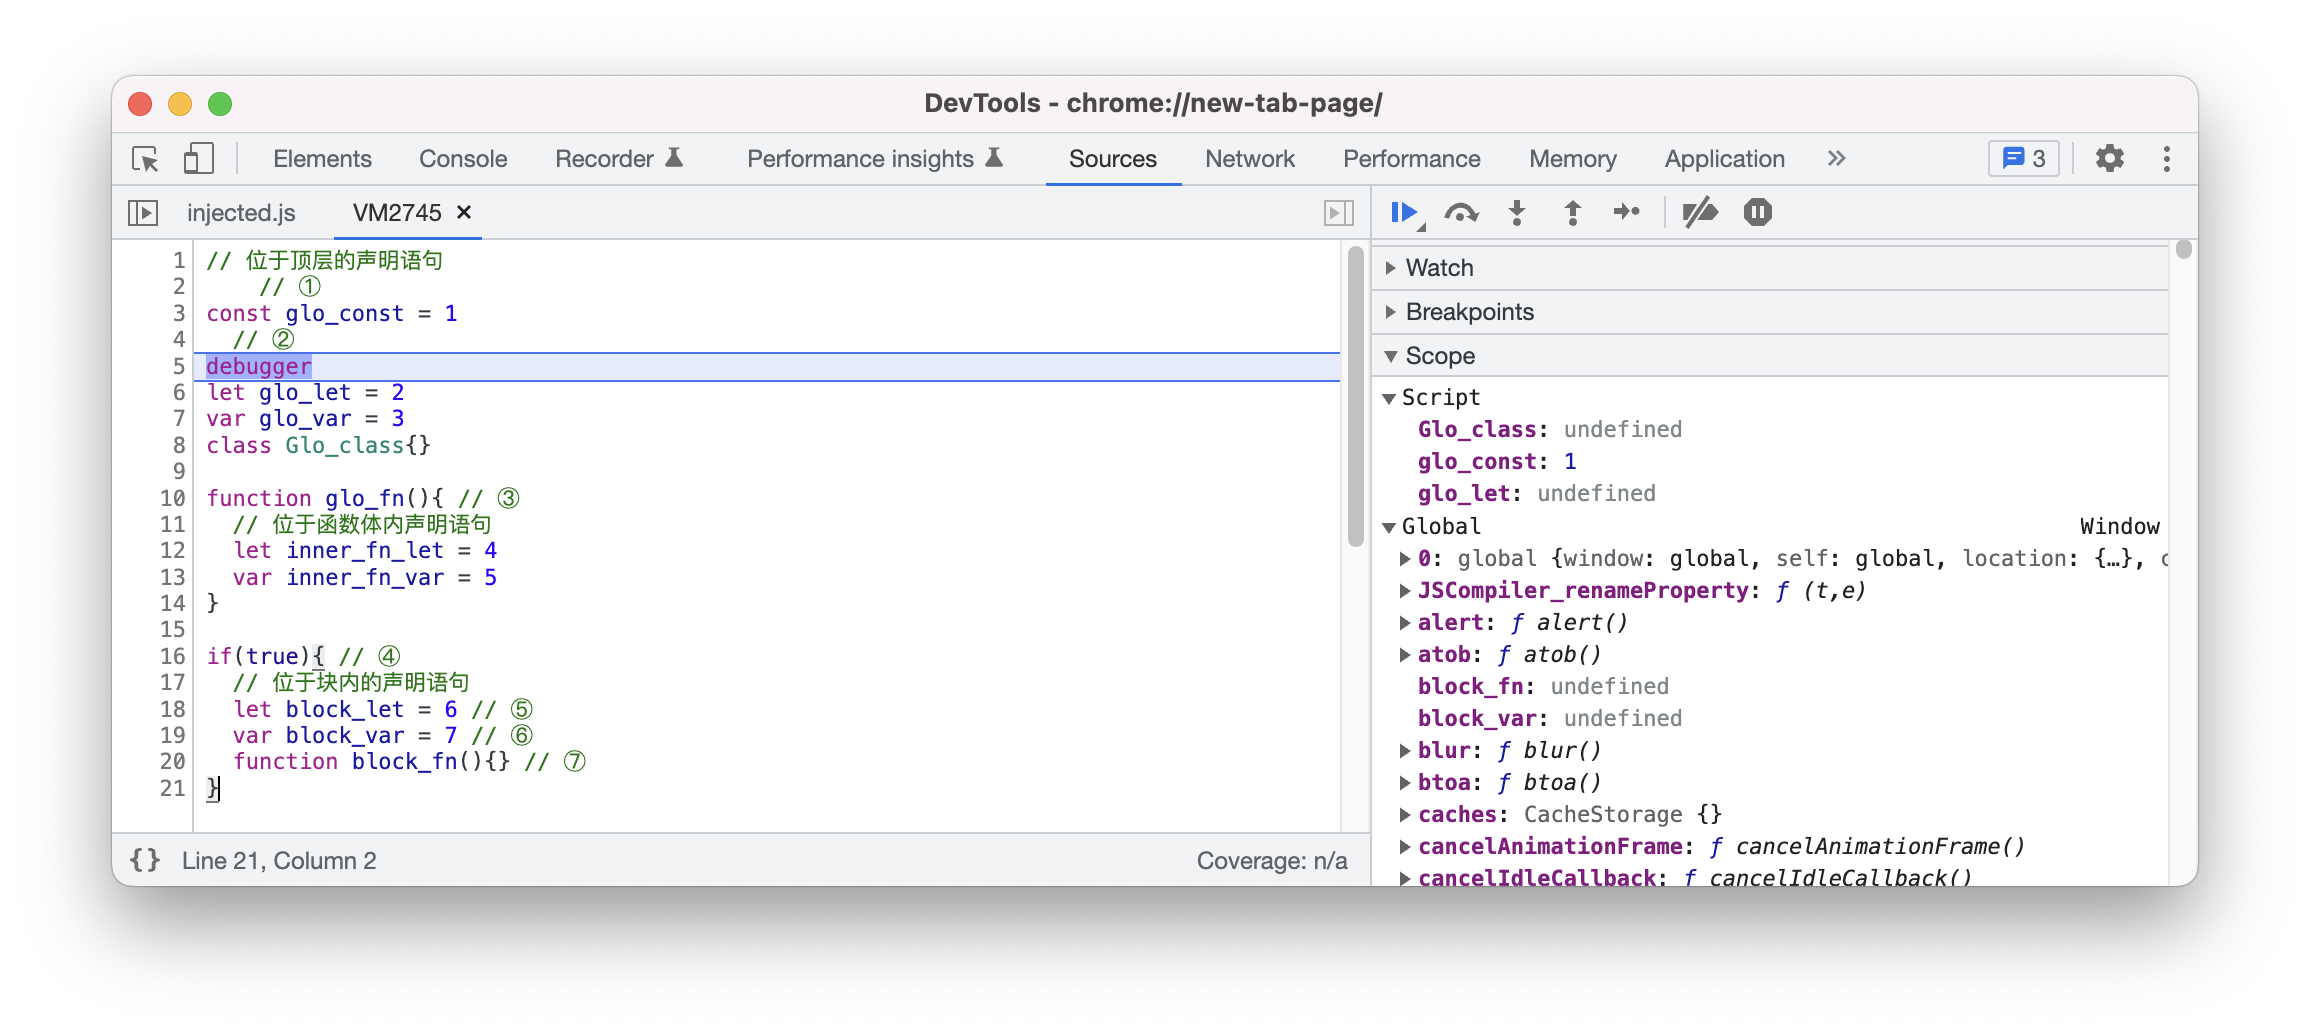This screenshot has width=2310, height=1034.
Task: Open the 3 issues counter button
Action: coord(2024,159)
